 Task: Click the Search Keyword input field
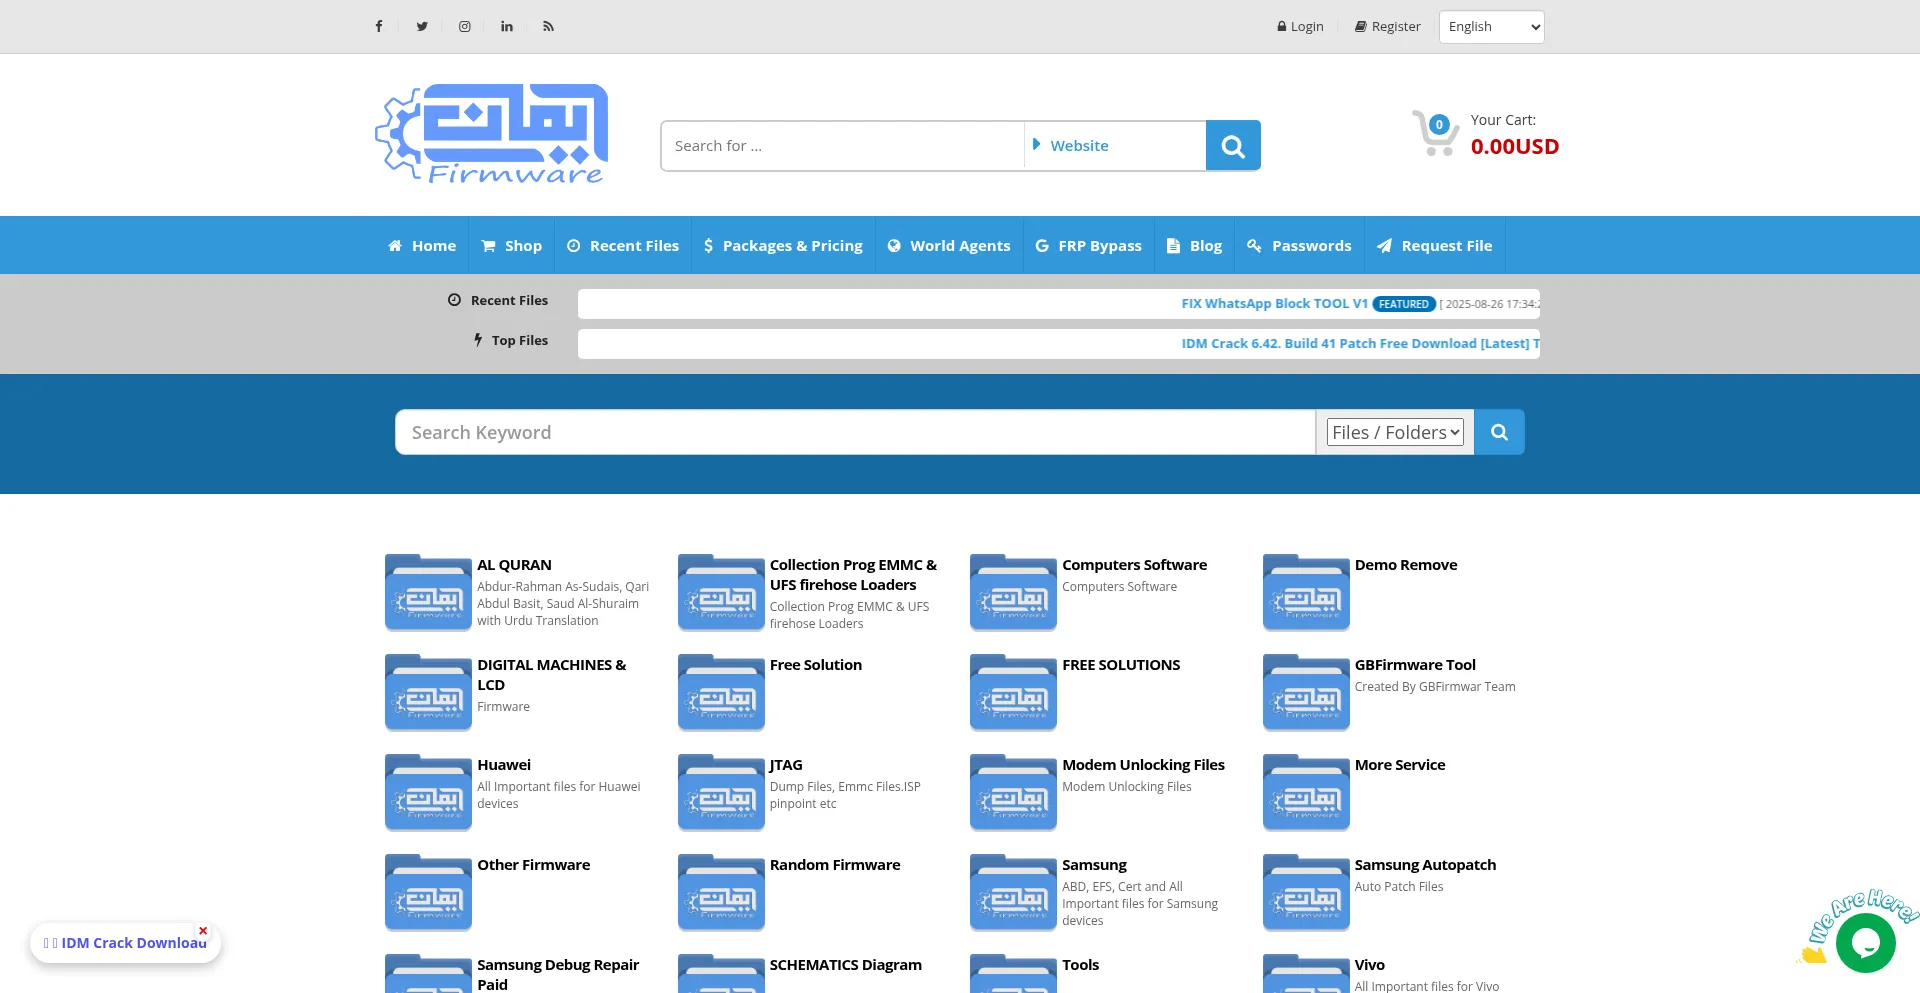855,432
